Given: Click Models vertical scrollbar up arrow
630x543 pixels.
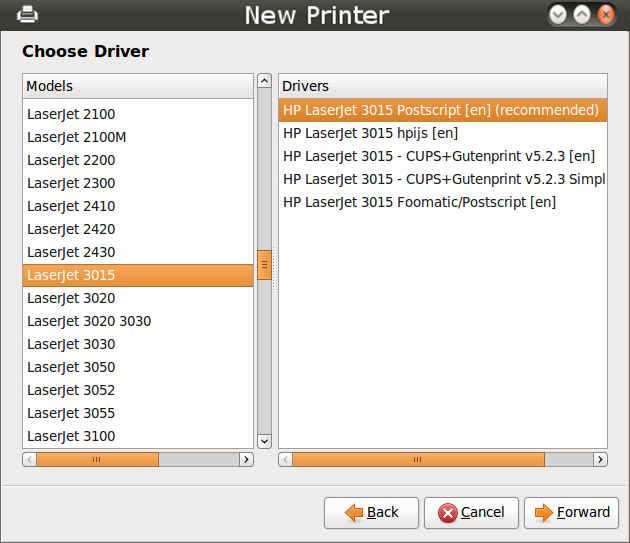Looking at the screenshot, I should [264, 81].
